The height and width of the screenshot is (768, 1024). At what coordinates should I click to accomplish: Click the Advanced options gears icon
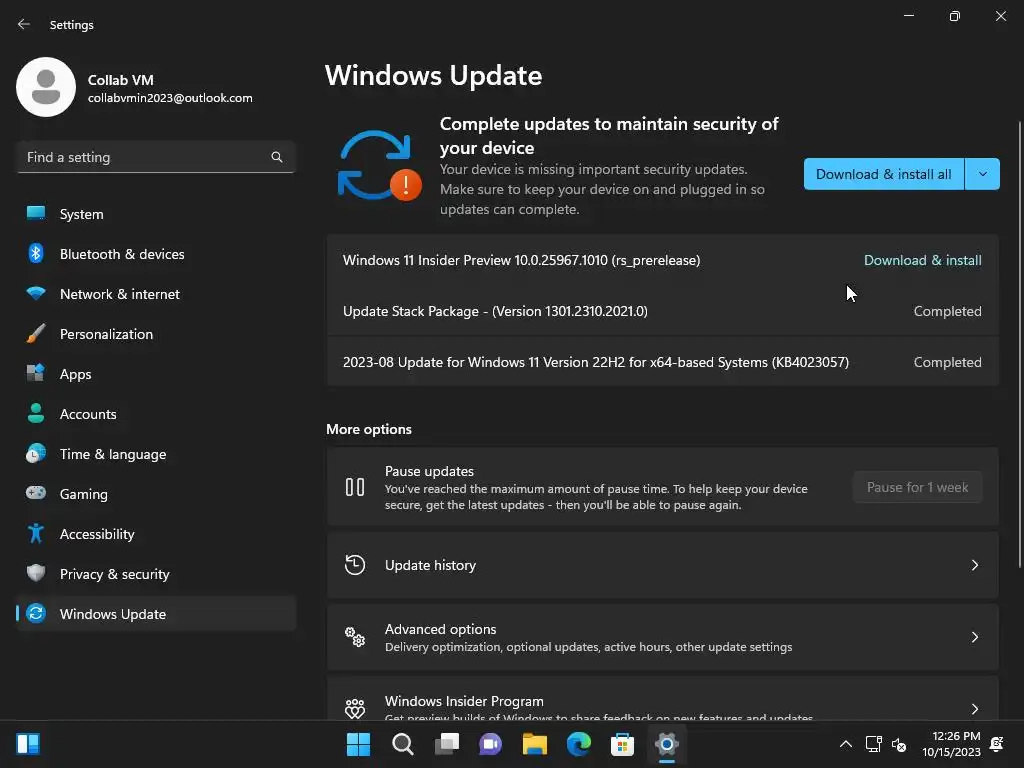[x=355, y=637]
